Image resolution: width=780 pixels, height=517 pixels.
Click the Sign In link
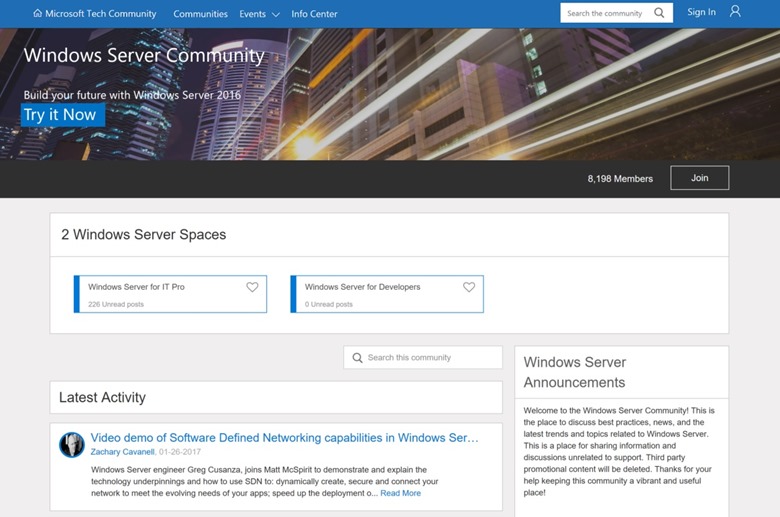click(701, 12)
